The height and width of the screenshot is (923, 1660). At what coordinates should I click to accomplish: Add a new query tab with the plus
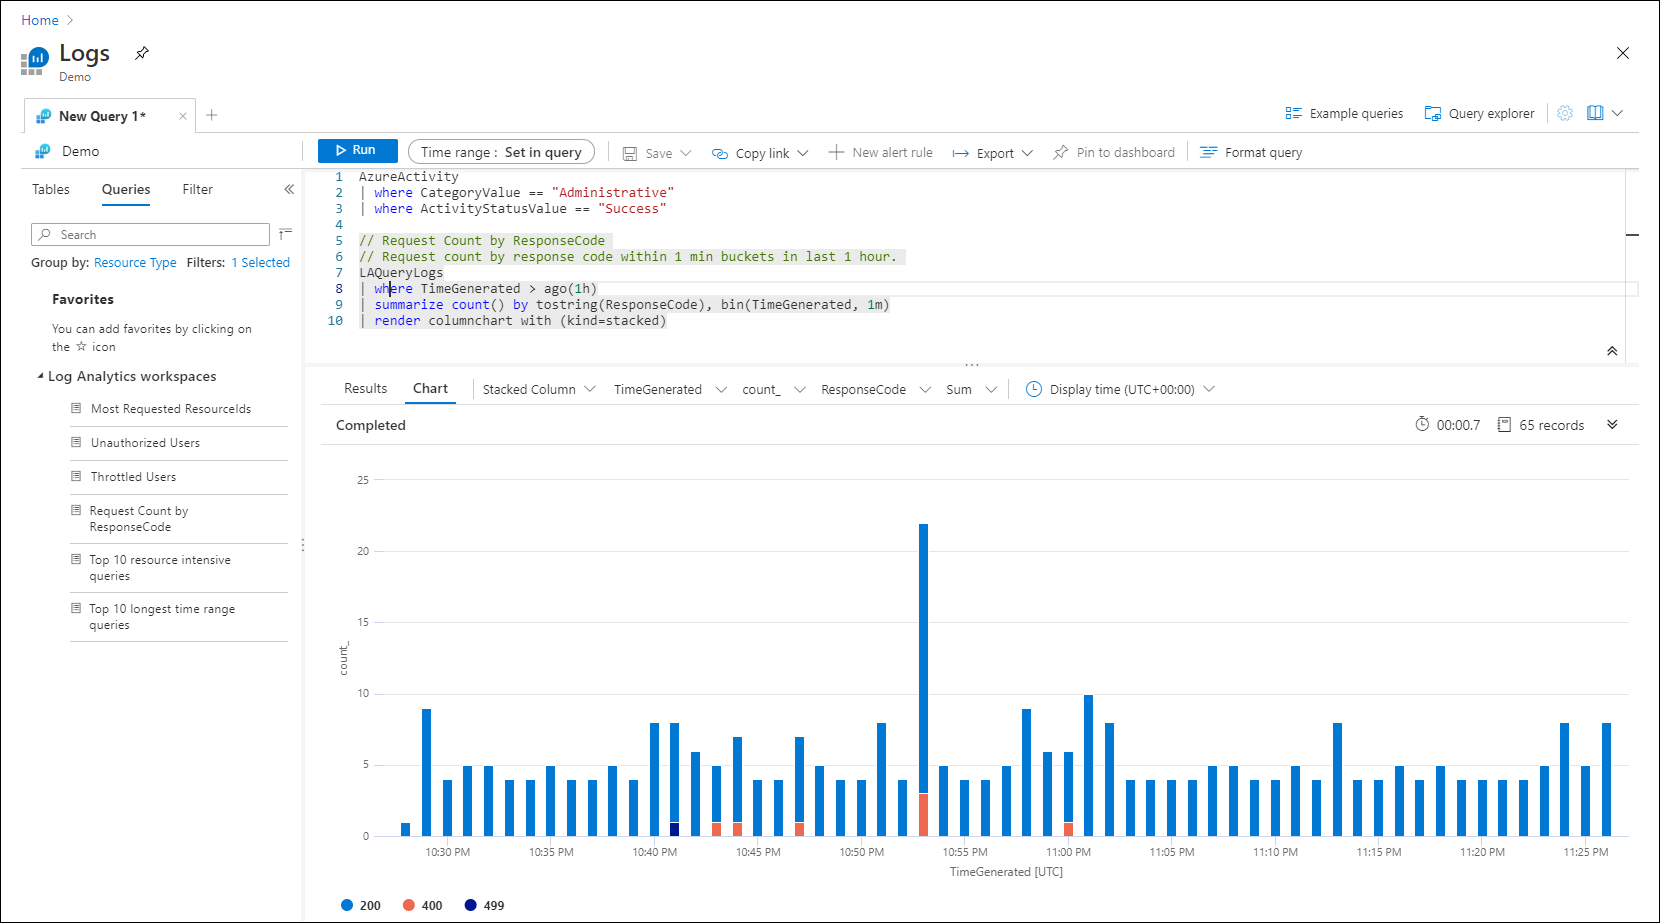(x=212, y=115)
